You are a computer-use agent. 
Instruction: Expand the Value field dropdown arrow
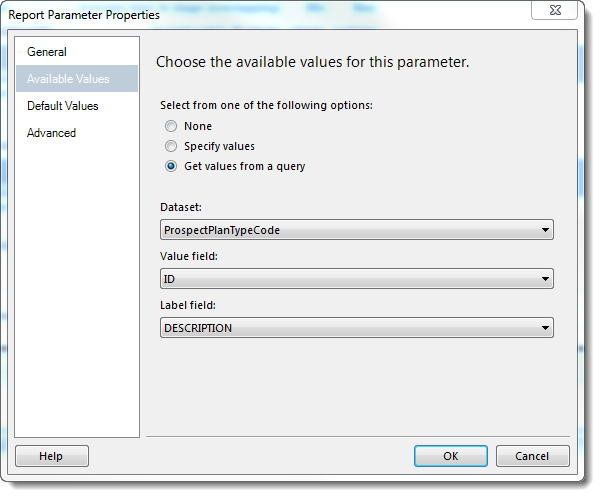[545, 279]
